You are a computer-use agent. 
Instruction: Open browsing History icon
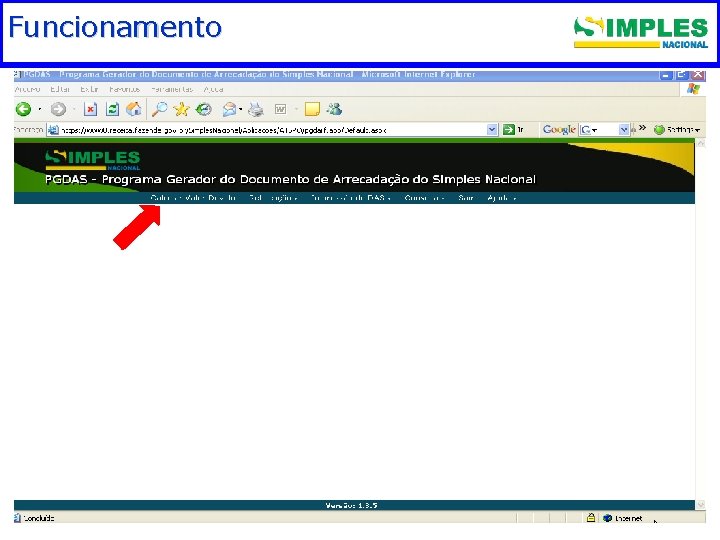[x=203, y=109]
